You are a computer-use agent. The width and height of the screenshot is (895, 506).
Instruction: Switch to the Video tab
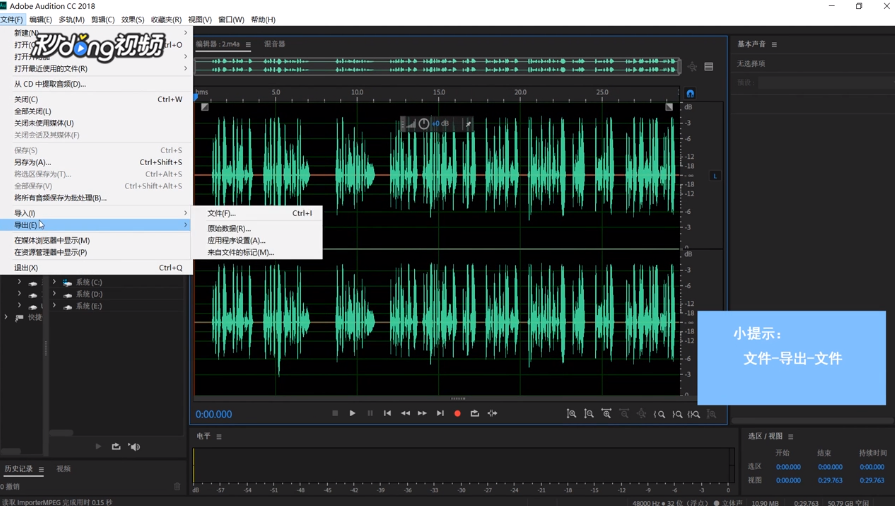click(63, 469)
